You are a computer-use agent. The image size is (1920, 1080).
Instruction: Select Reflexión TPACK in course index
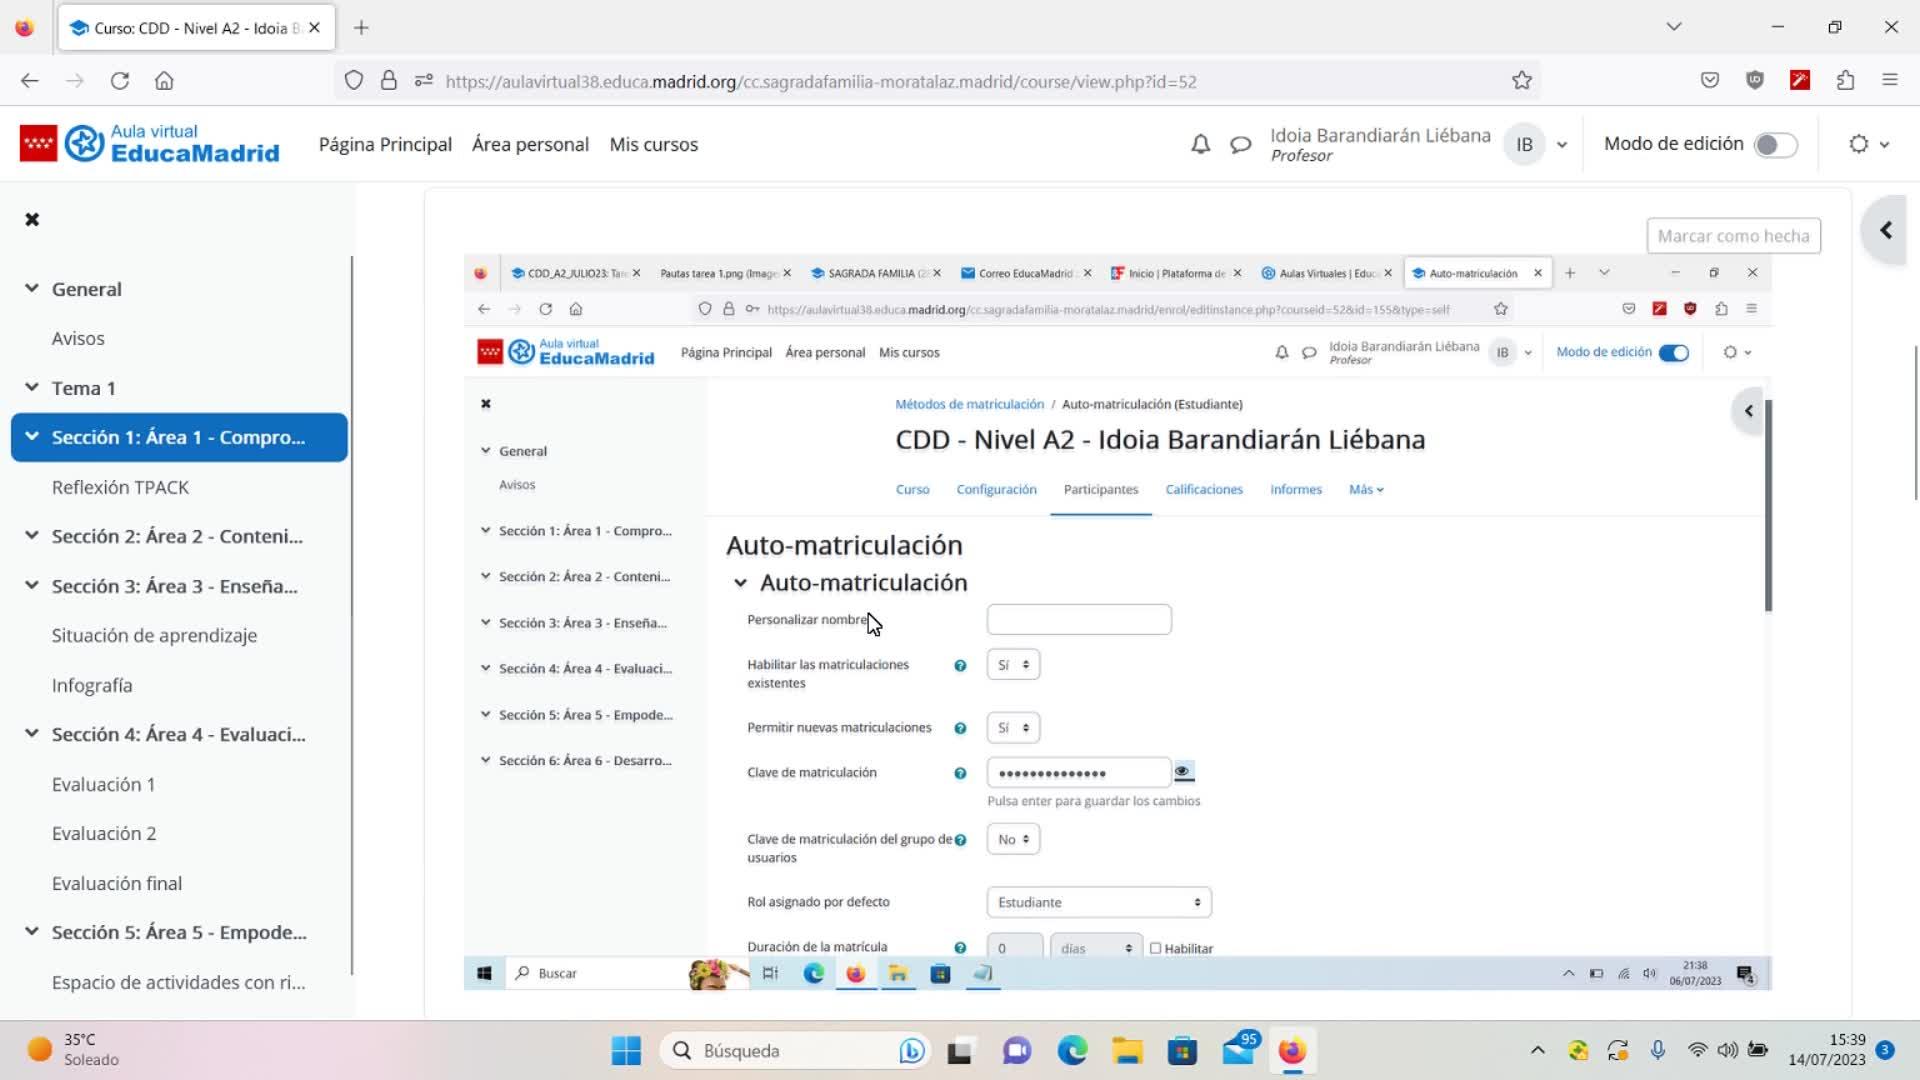120,487
